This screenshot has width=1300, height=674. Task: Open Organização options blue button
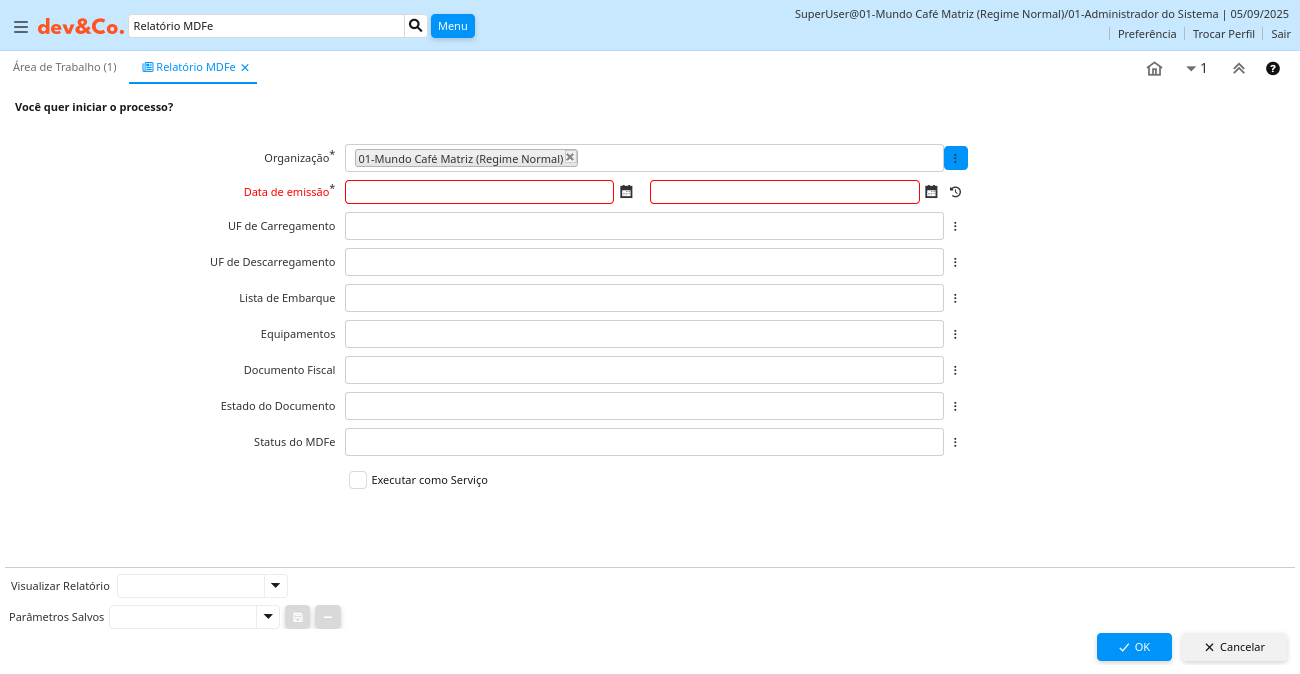click(x=955, y=158)
